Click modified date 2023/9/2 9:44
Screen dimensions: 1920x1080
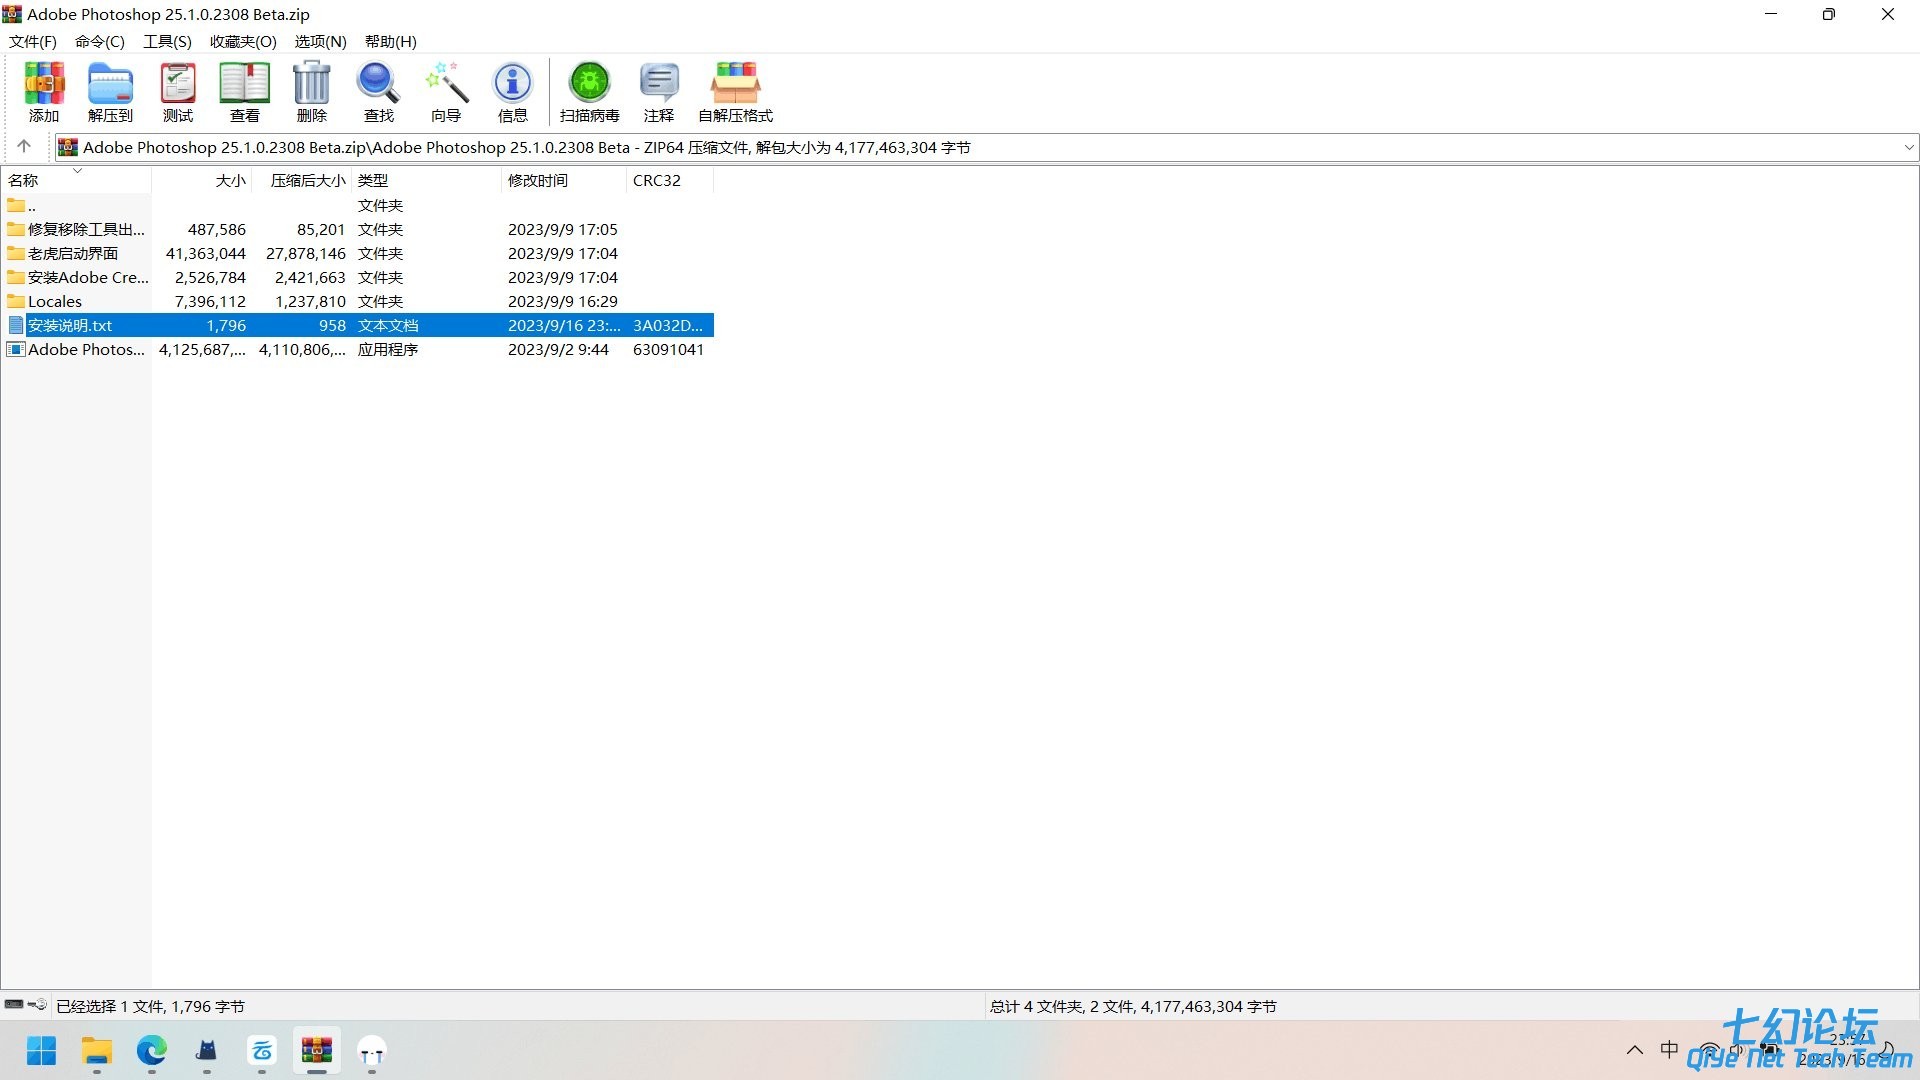pos(558,349)
